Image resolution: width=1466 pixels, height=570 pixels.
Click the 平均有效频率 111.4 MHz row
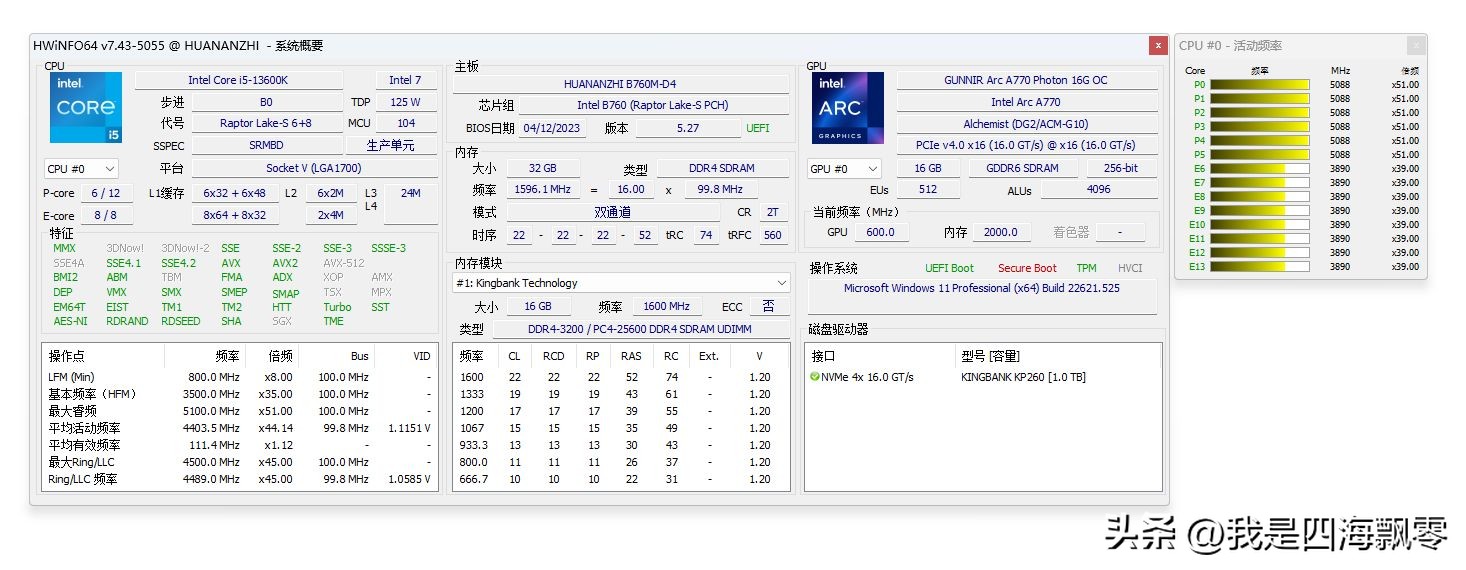pos(240,445)
